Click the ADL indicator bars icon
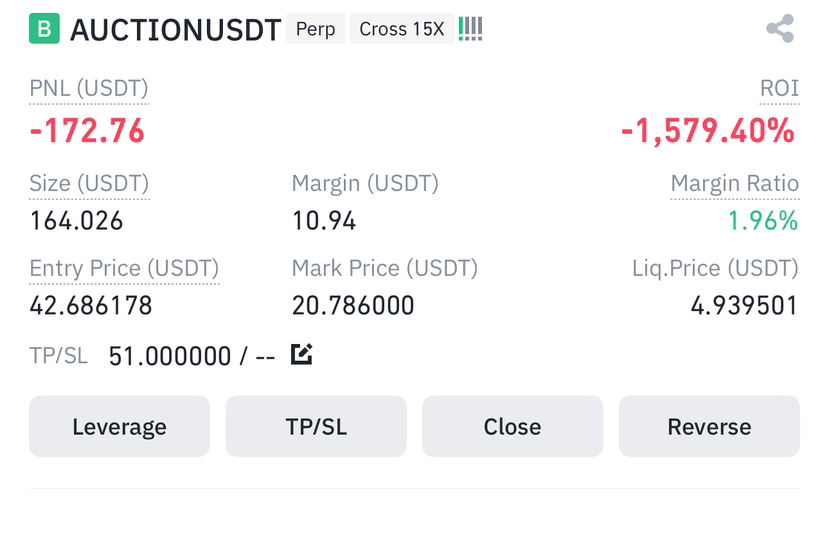The image size is (829, 533). coord(471,29)
